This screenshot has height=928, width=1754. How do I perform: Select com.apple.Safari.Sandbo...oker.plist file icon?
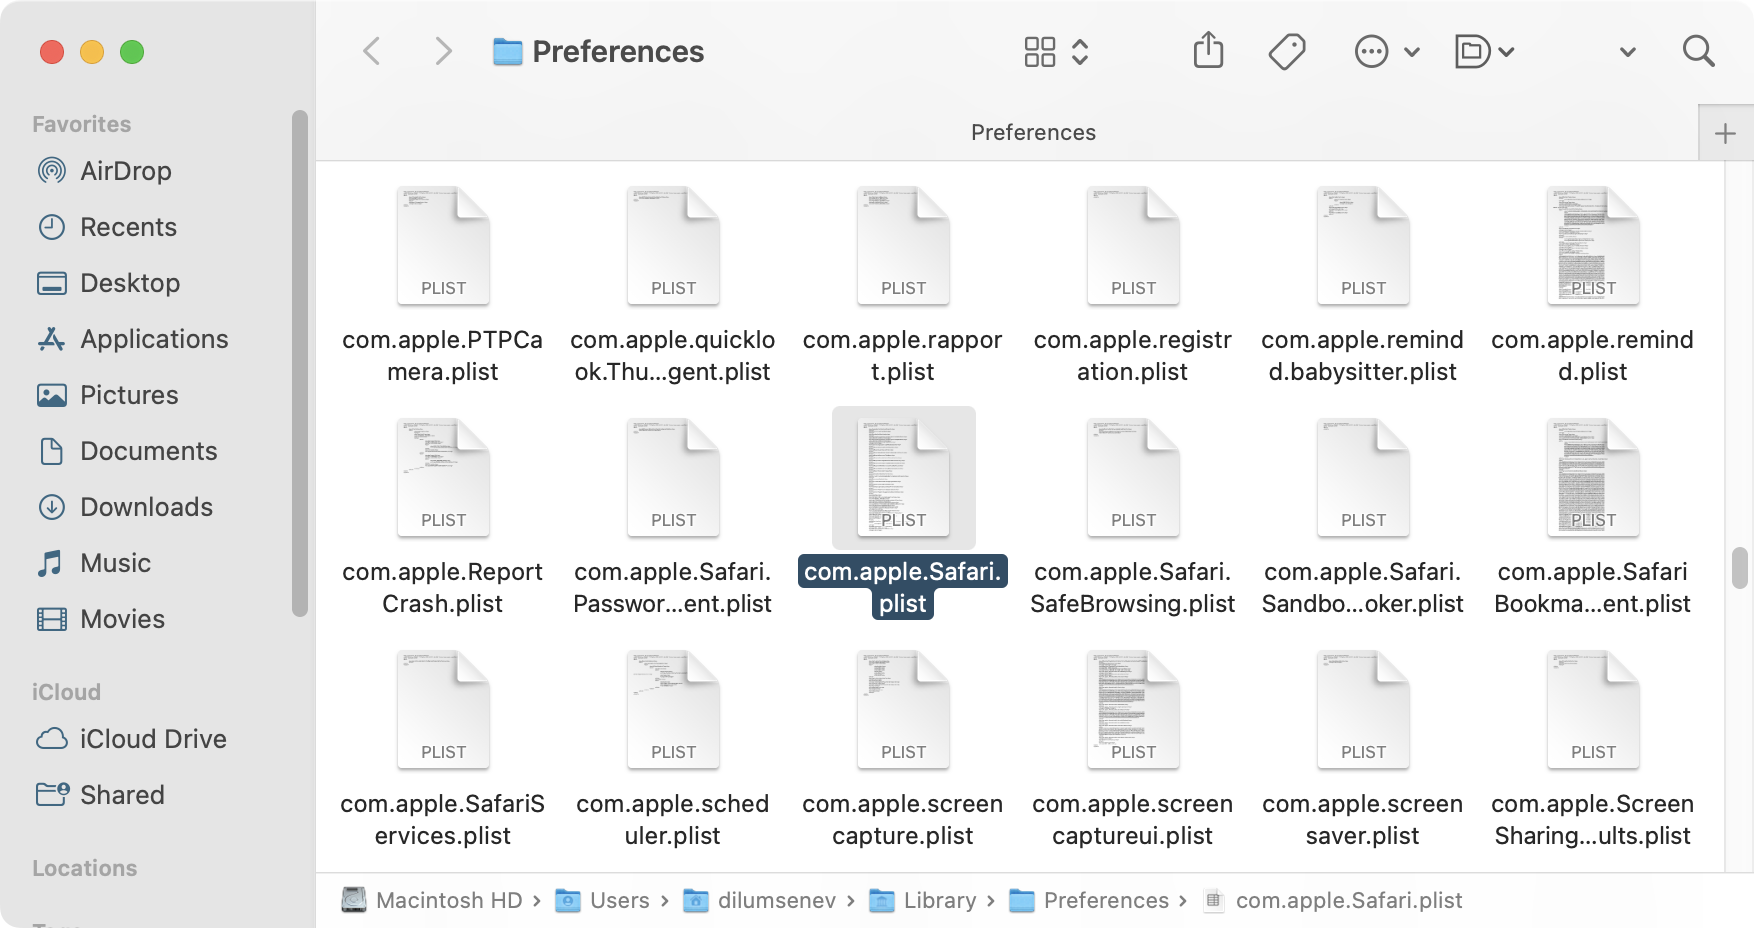coord(1363,478)
